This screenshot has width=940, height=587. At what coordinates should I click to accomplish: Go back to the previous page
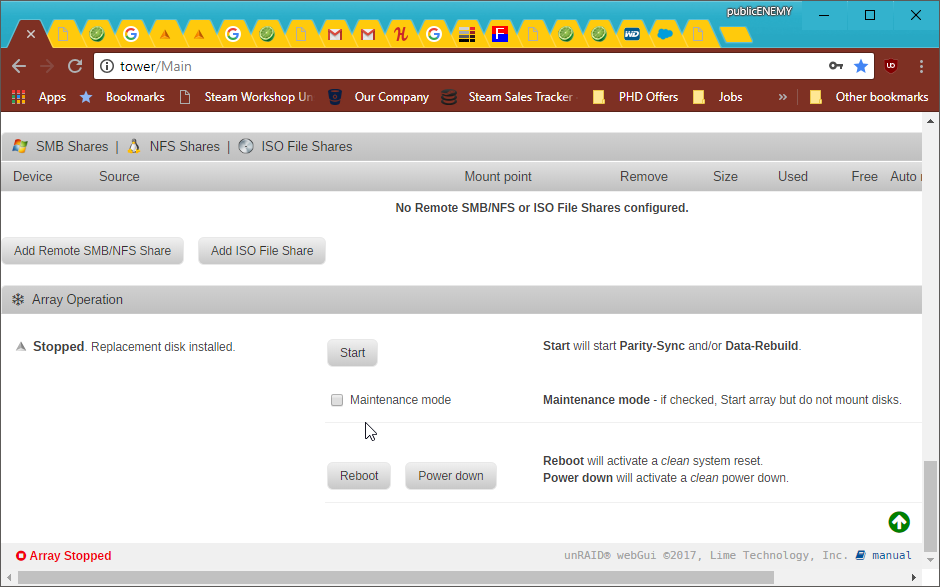pyautogui.click(x=19, y=66)
